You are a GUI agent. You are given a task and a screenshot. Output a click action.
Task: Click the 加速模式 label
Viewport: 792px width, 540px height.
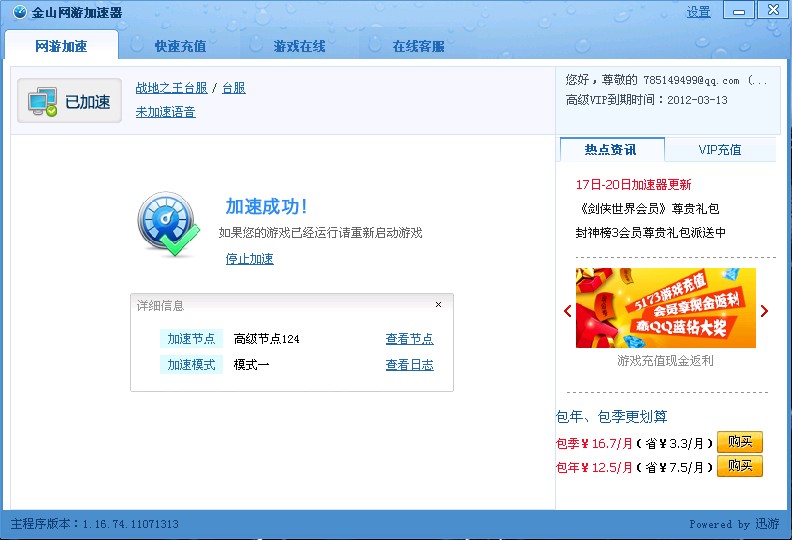pos(191,365)
